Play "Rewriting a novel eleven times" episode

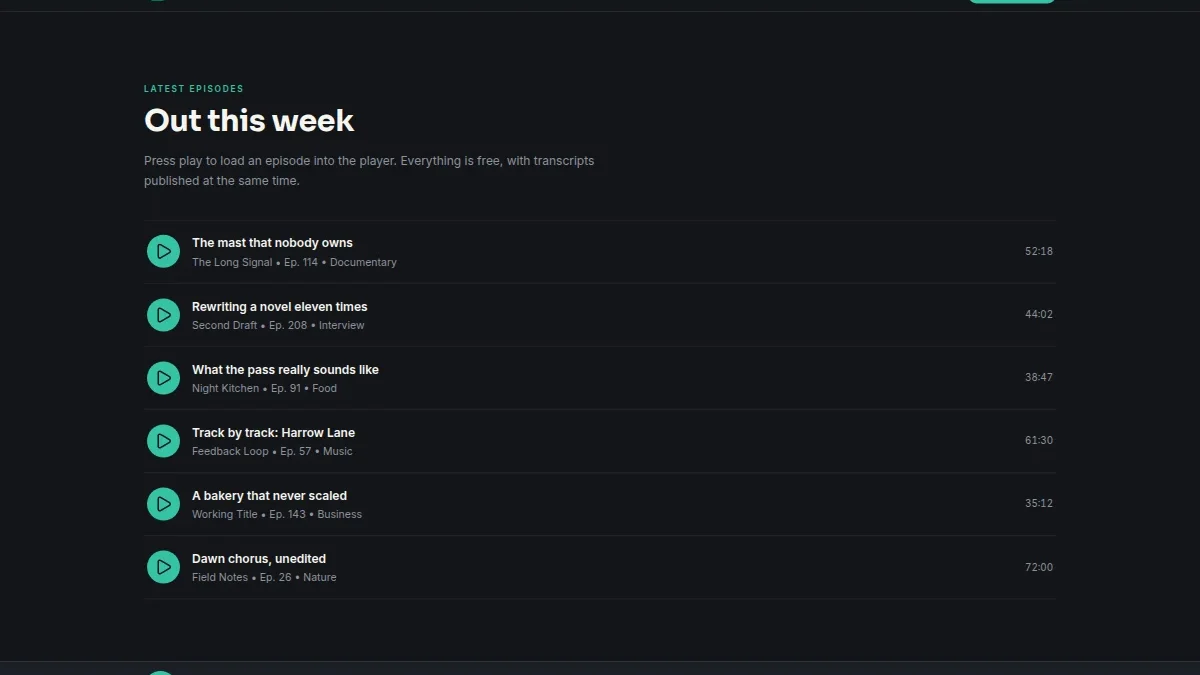tap(163, 315)
